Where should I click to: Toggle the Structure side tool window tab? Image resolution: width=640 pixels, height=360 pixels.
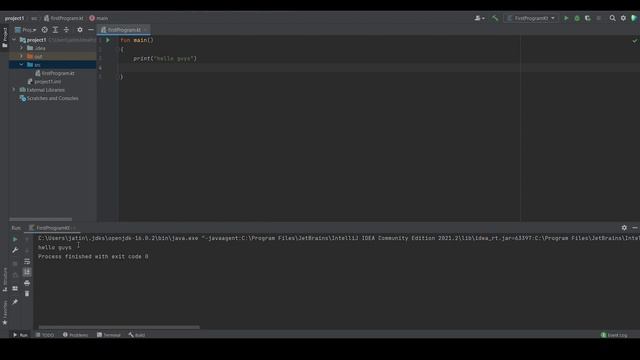4,280
